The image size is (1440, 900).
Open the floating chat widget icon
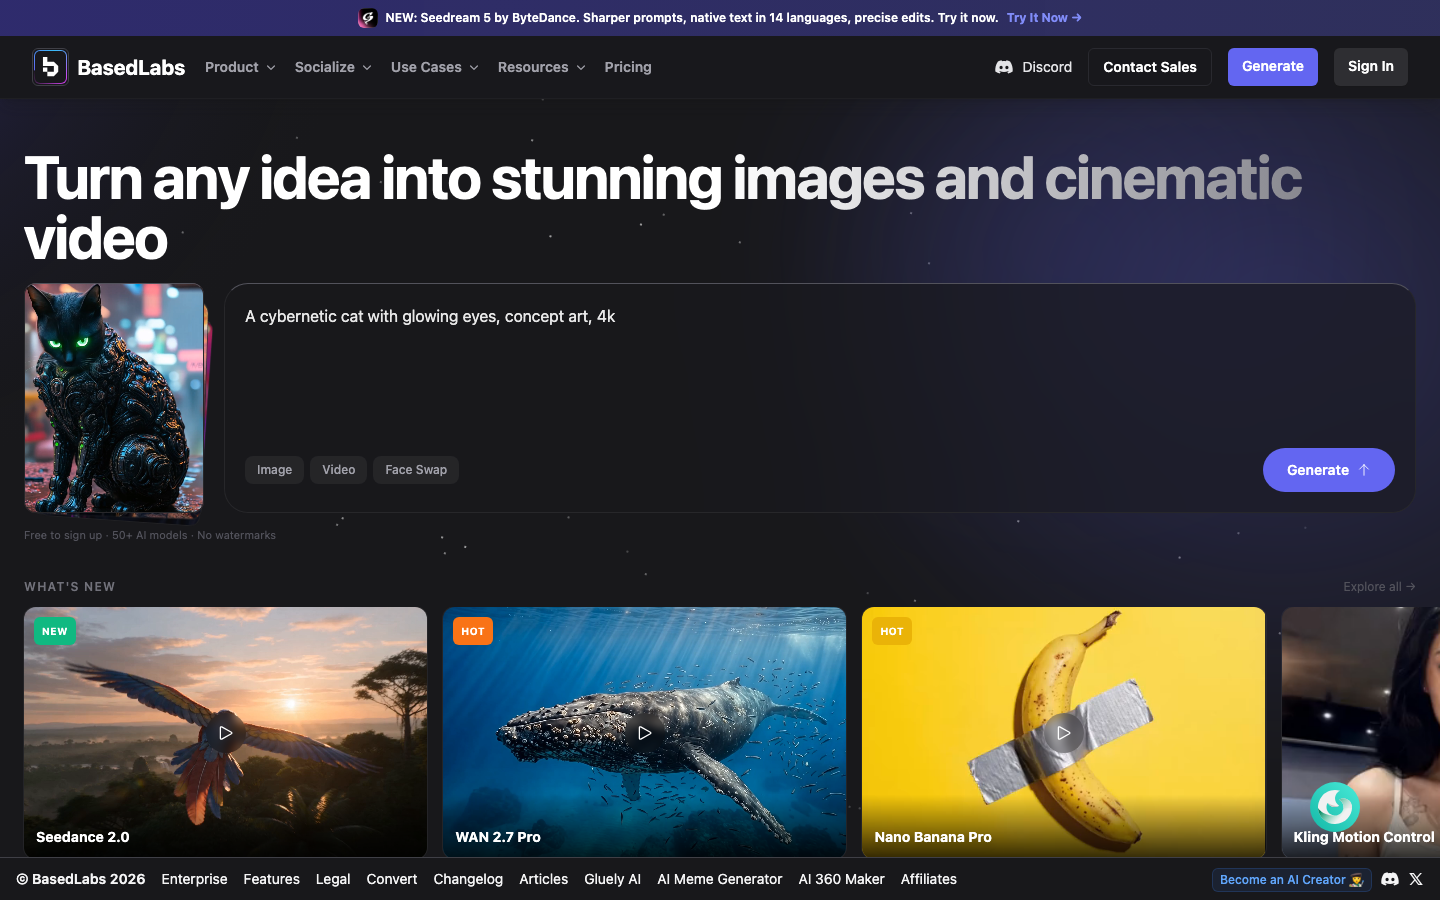1334,806
